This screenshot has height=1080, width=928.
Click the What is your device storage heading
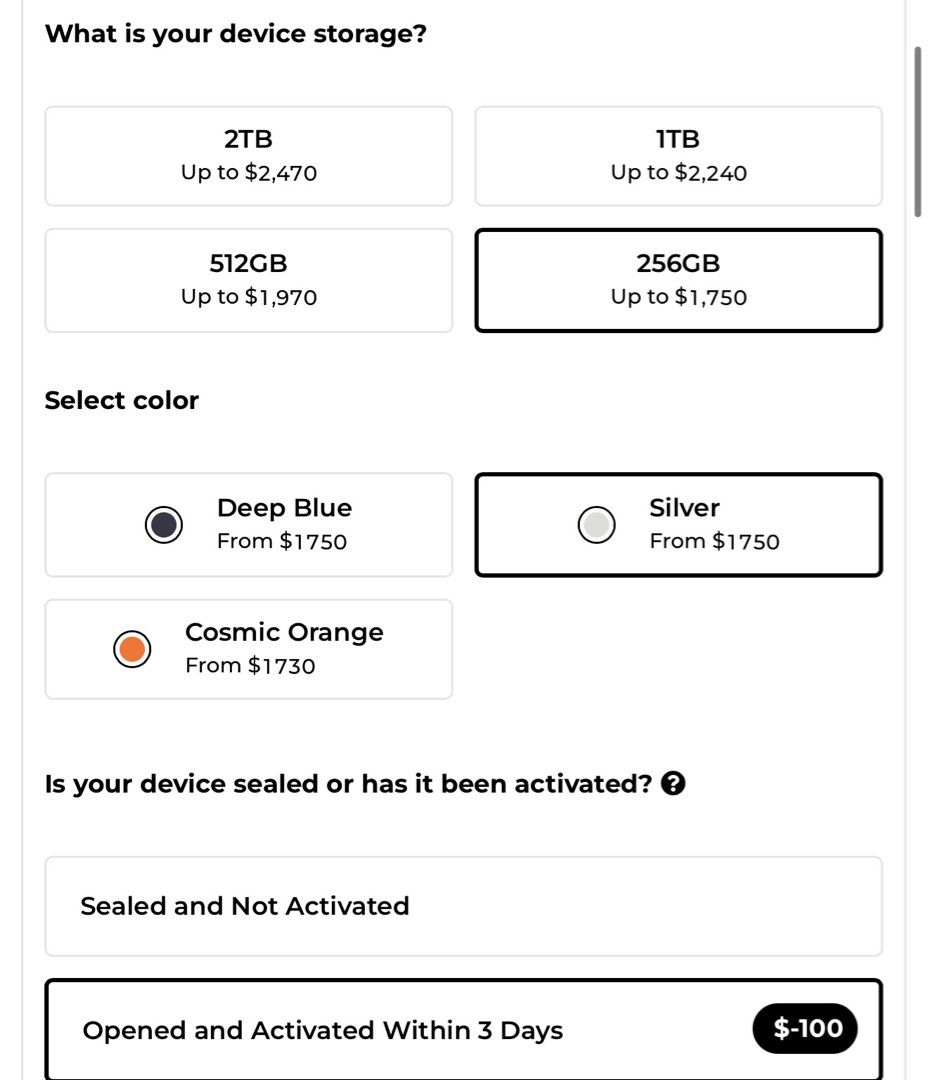237,33
